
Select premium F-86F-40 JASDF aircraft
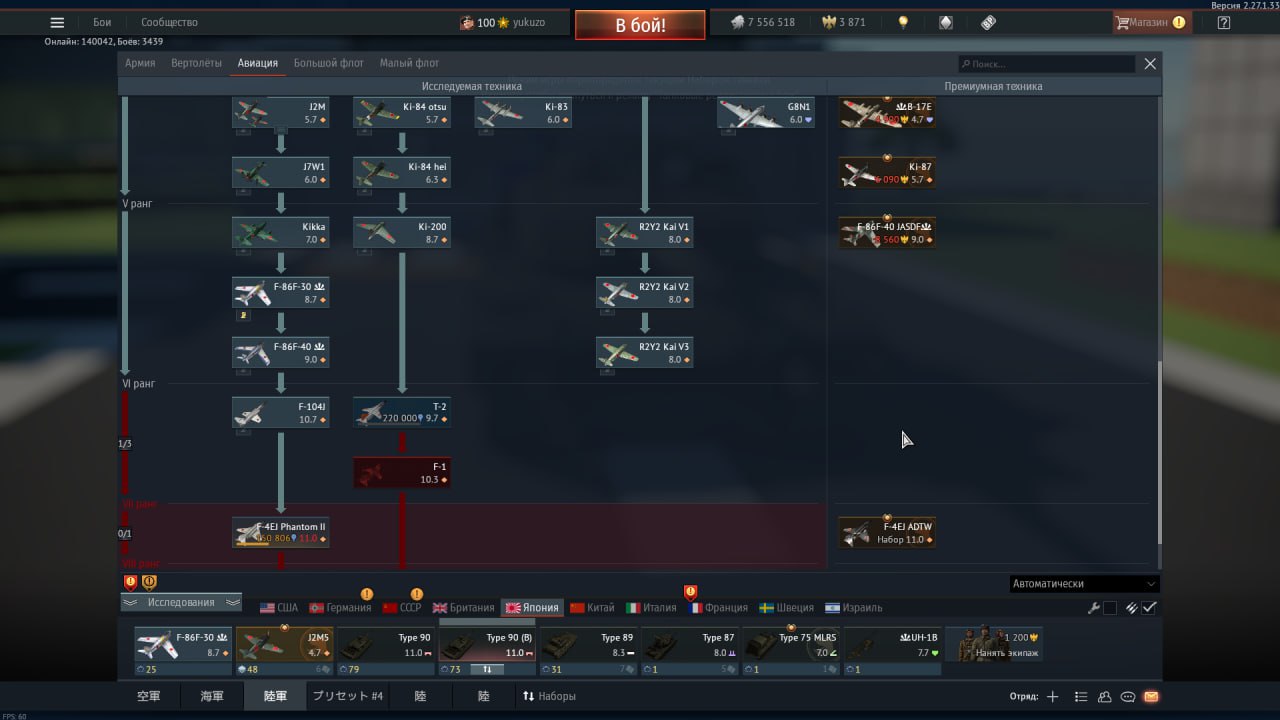click(888, 233)
